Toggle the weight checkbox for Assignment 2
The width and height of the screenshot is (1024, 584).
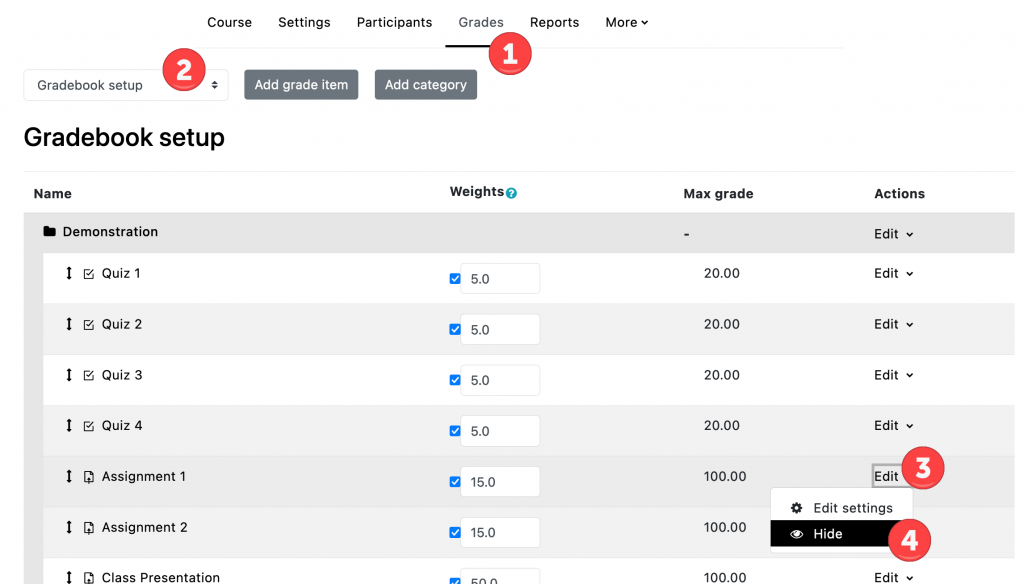(455, 532)
